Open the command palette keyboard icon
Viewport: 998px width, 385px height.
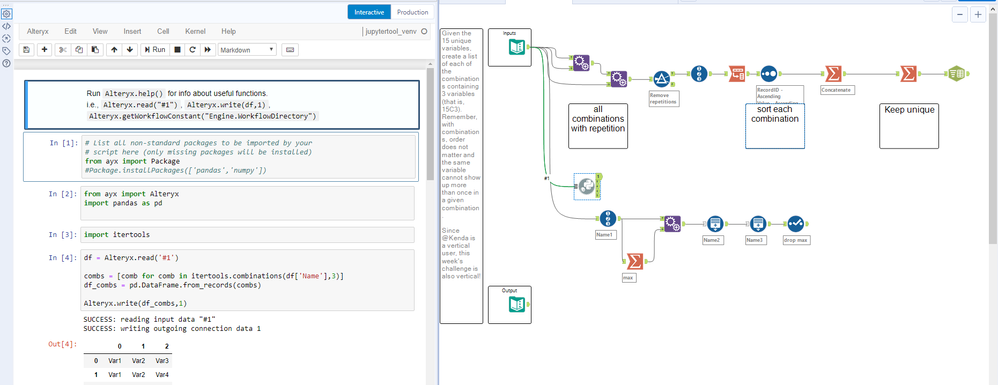pyautogui.click(x=289, y=49)
